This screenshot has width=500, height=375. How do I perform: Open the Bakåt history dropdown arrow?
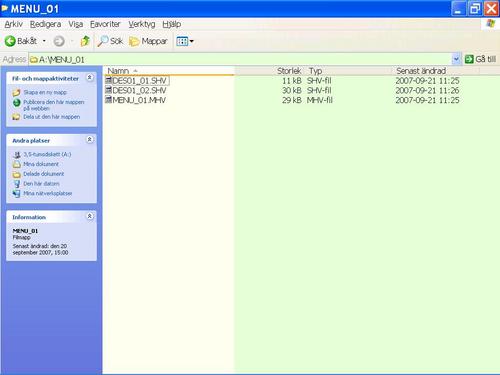44,41
